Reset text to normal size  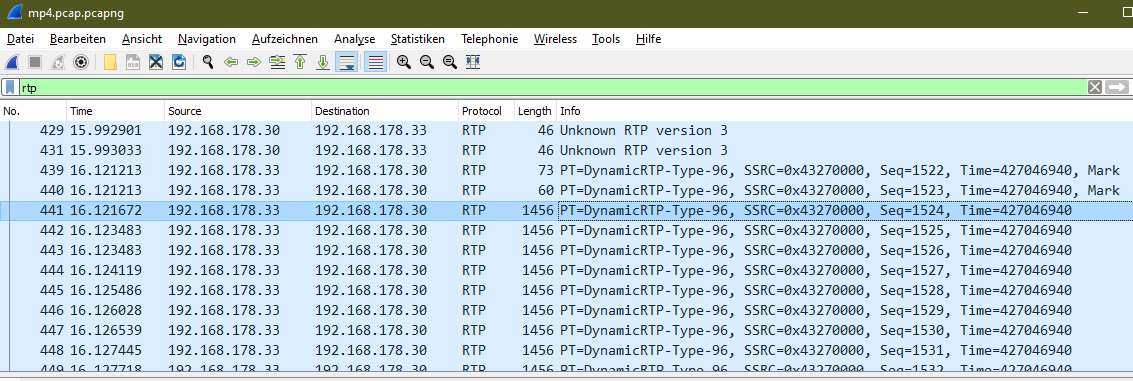450,62
